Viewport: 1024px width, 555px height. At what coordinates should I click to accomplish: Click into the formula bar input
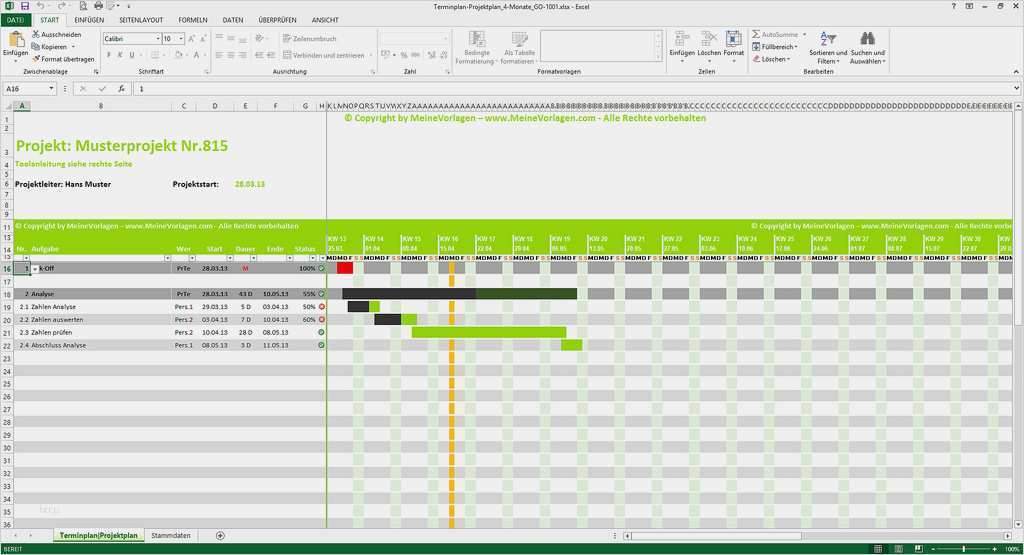coord(572,88)
